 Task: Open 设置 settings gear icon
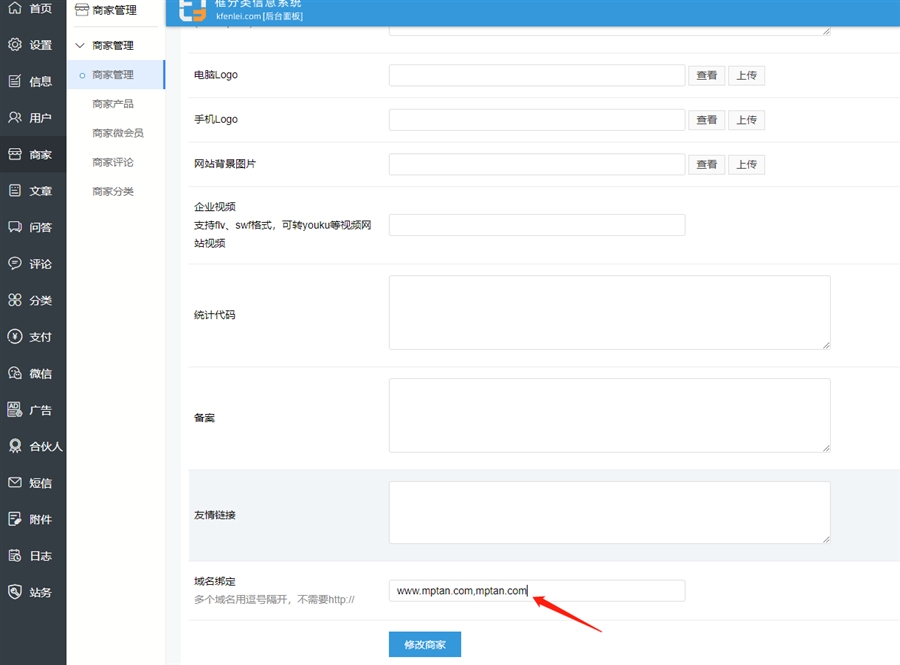point(14,45)
